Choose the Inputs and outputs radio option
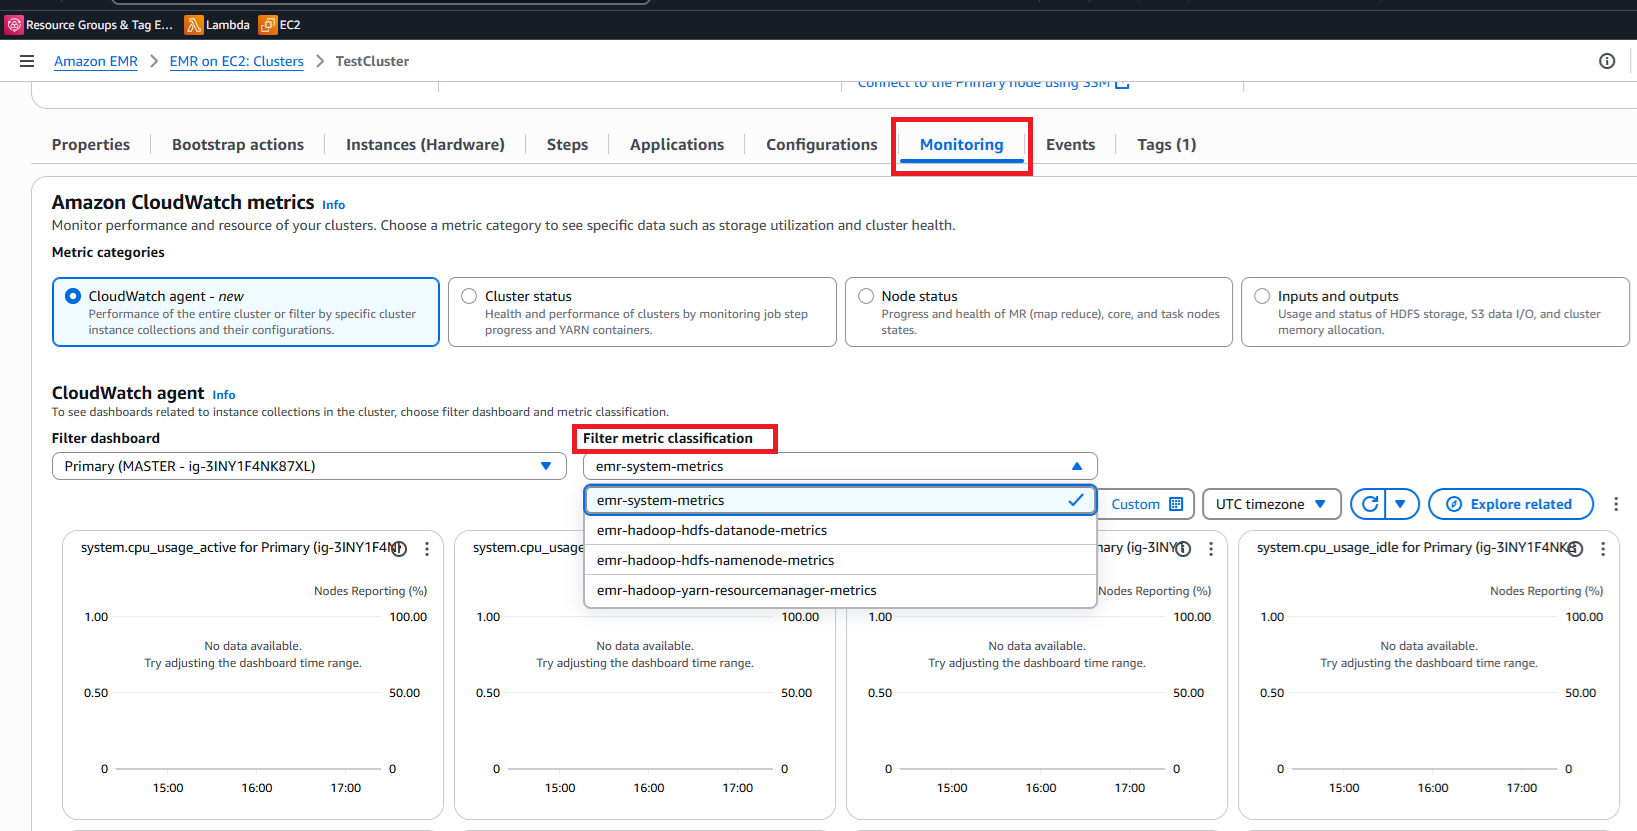The height and width of the screenshot is (831, 1637). 1262,296
